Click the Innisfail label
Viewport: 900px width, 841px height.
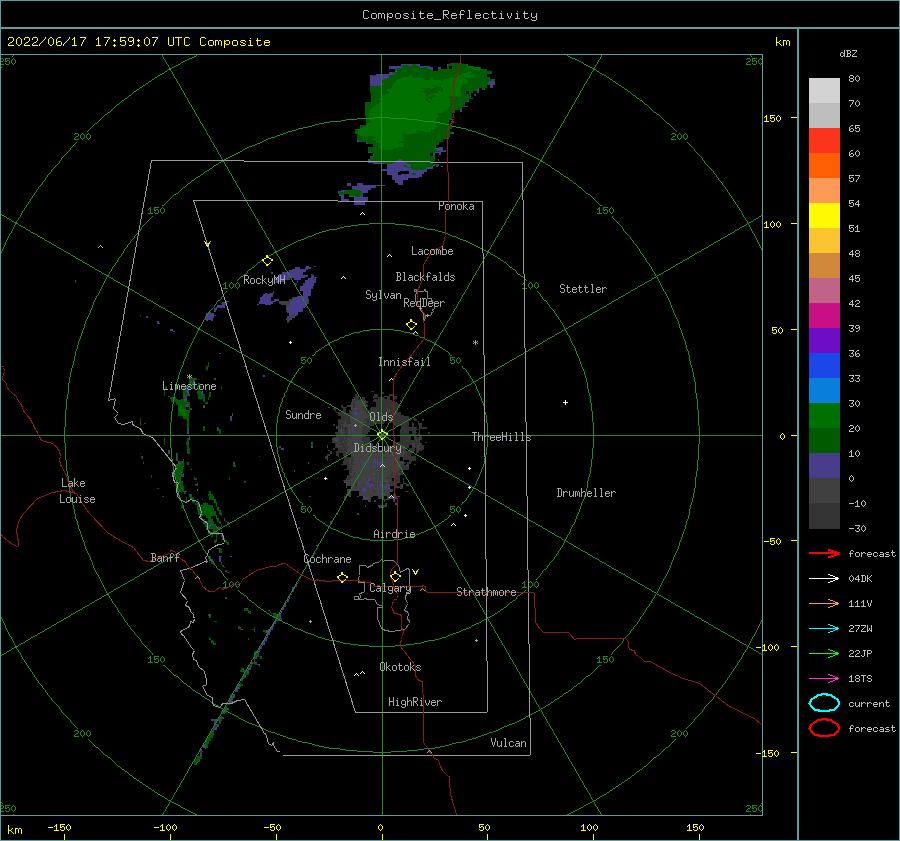[x=404, y=362]
